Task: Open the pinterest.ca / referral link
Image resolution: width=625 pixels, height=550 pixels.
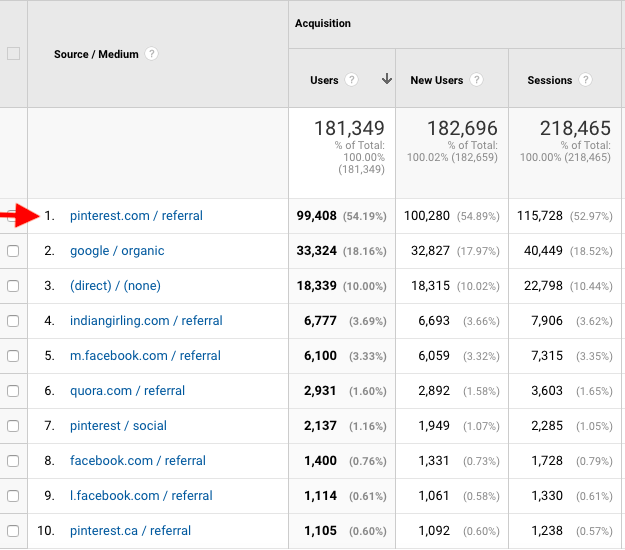Action: (x=130, y=531)
